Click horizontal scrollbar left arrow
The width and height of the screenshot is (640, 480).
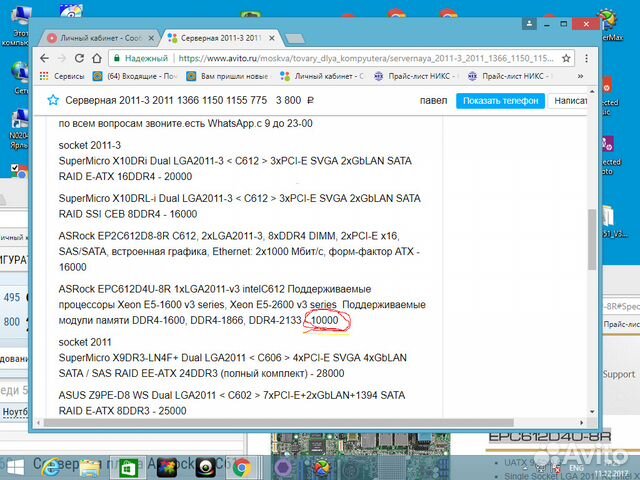38,422
